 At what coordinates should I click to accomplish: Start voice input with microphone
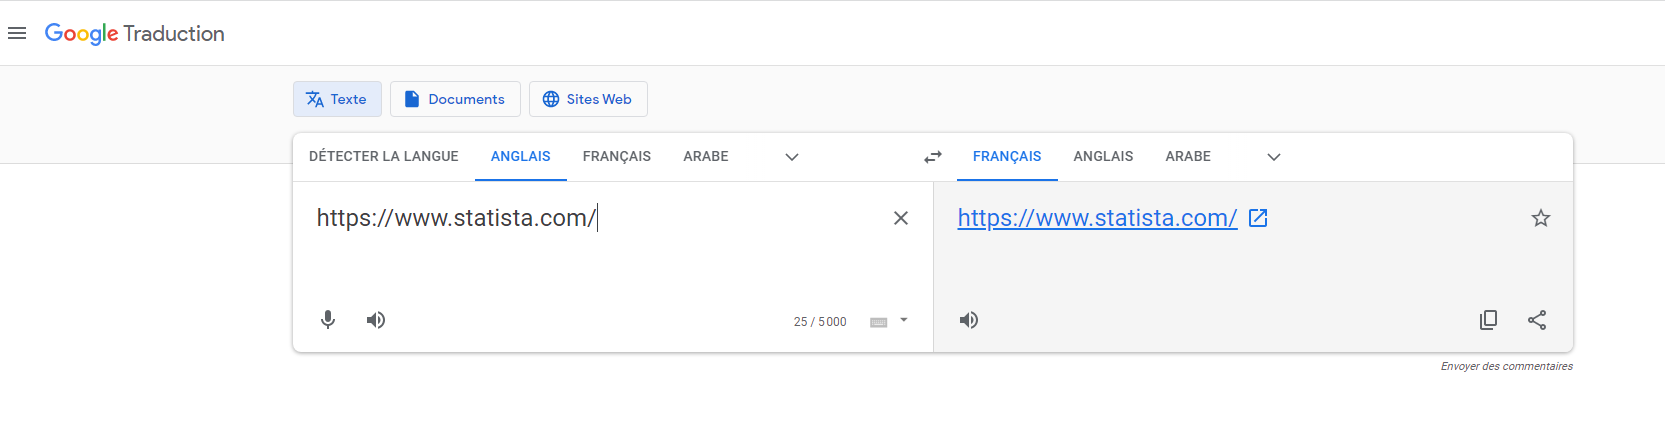tap(328, 320)
